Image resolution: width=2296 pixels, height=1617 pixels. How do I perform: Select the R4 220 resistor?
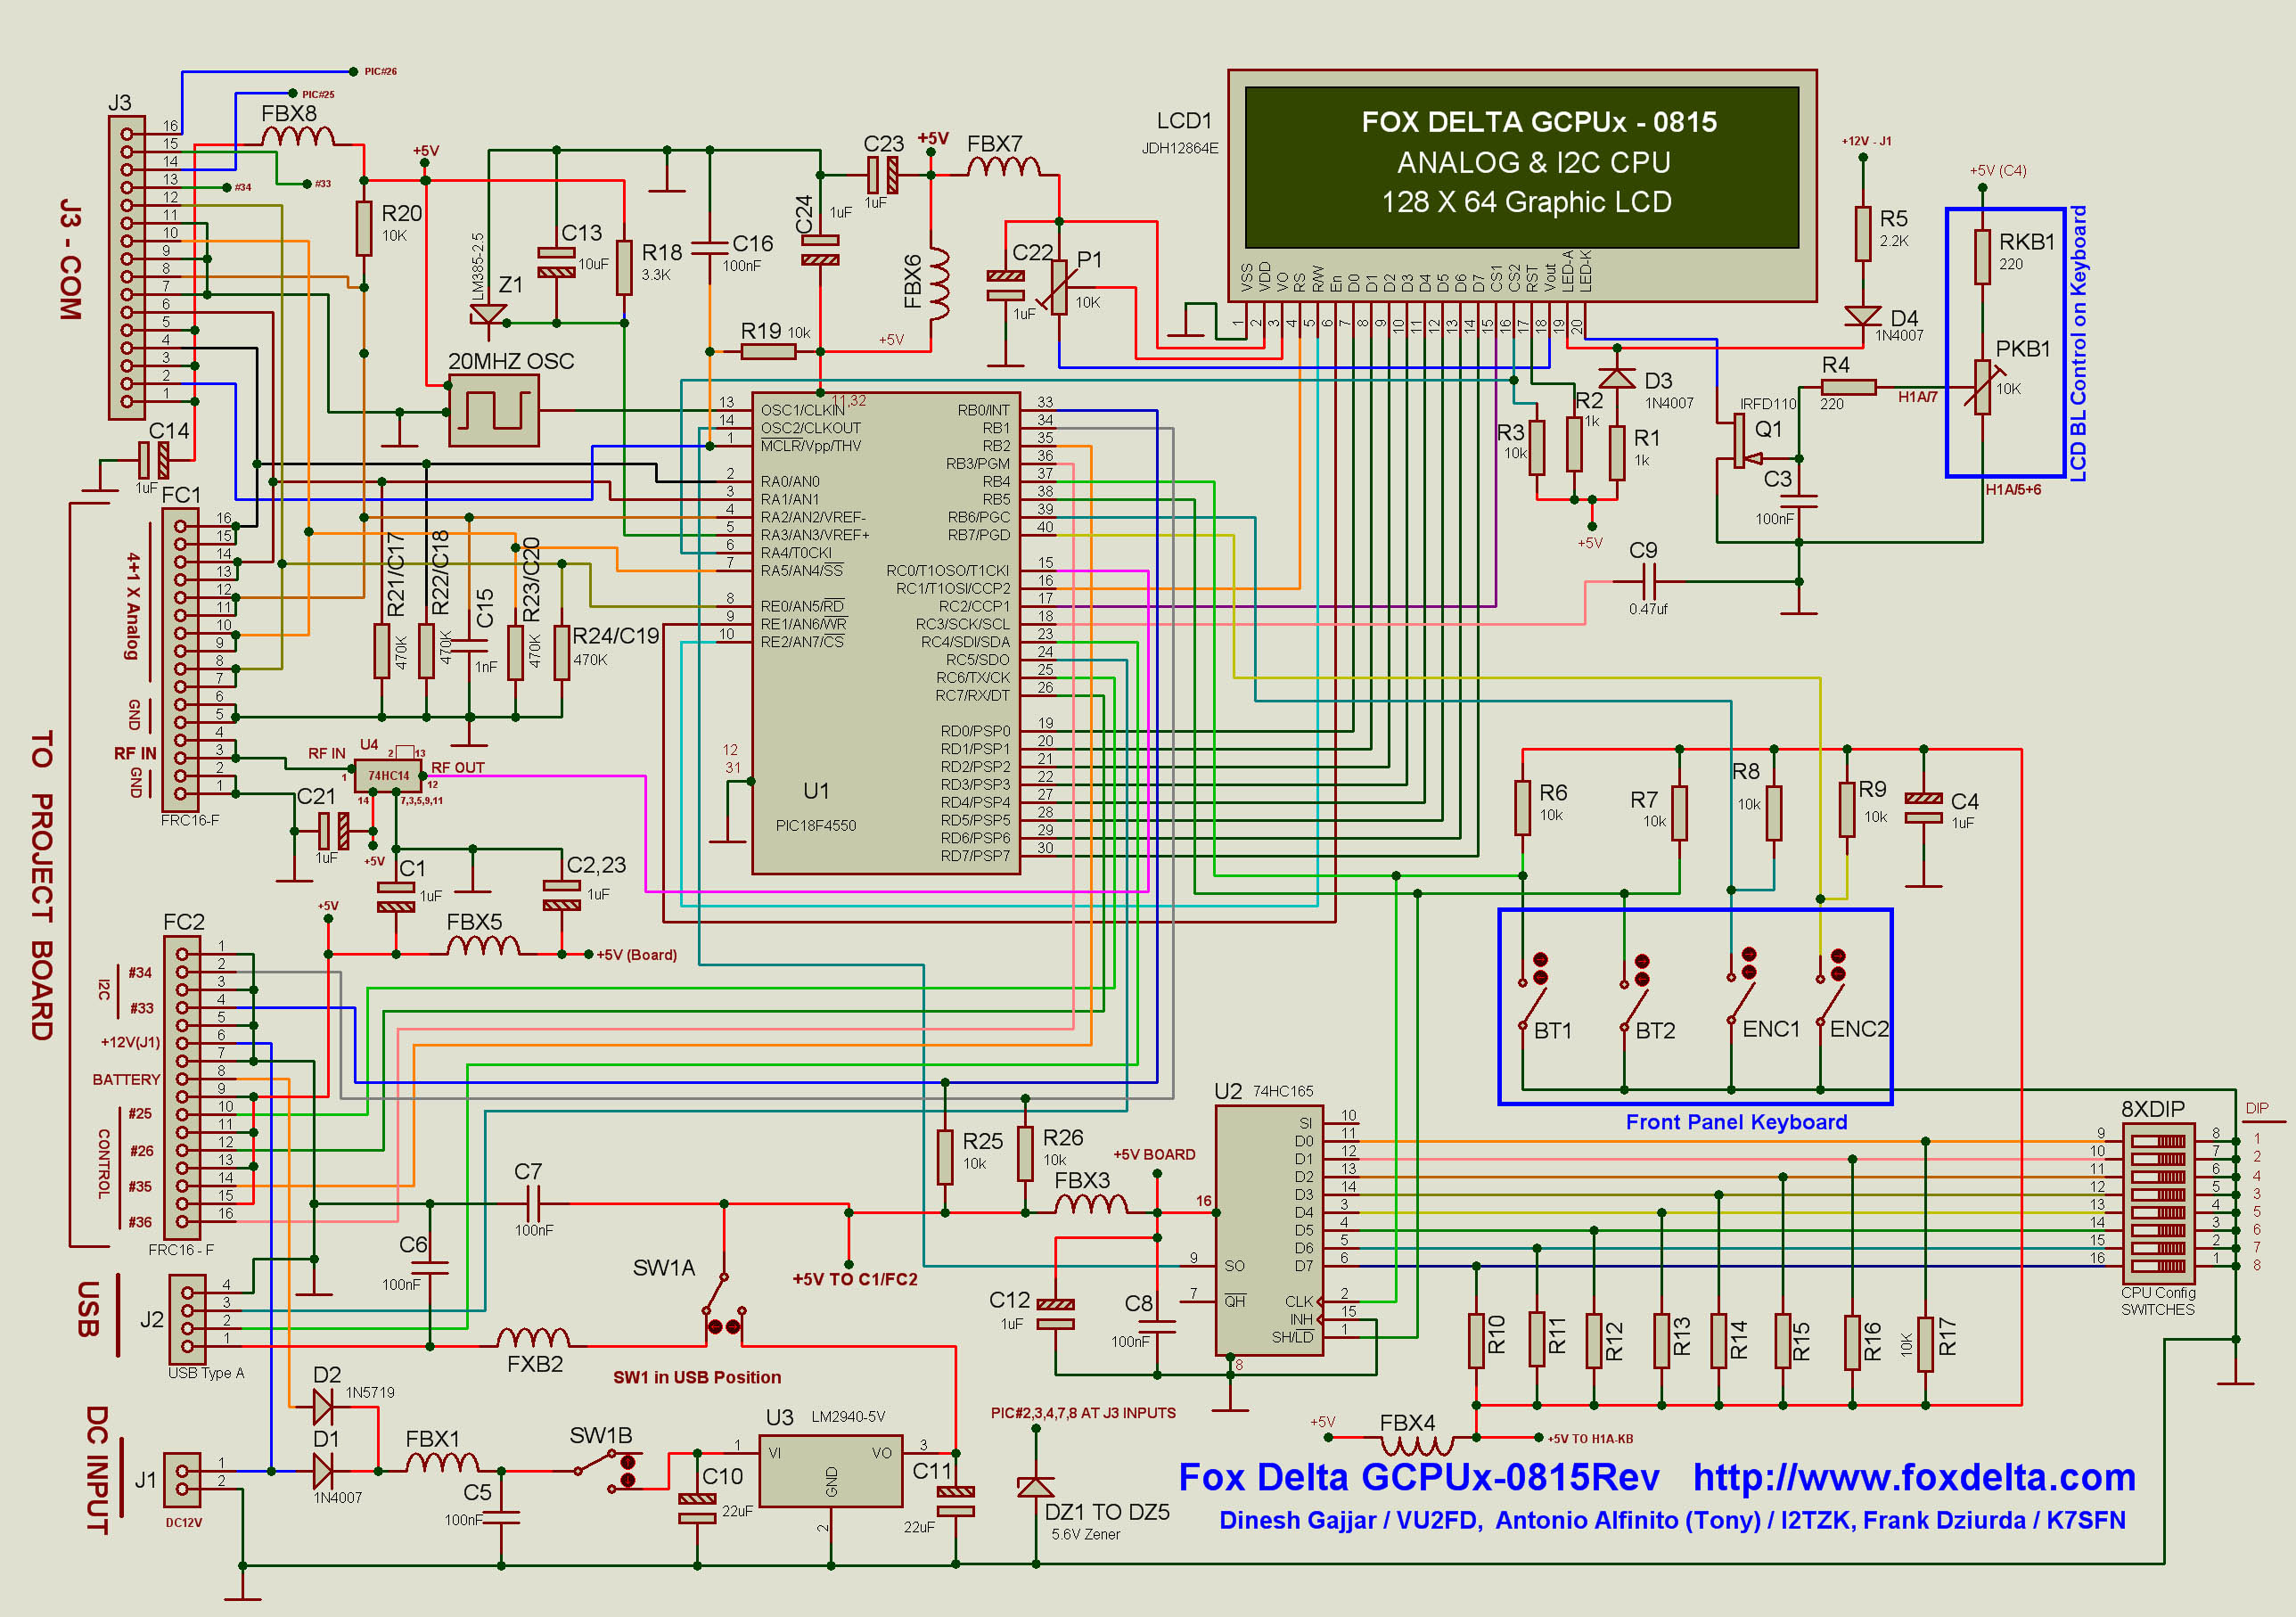pos(1848,387)
